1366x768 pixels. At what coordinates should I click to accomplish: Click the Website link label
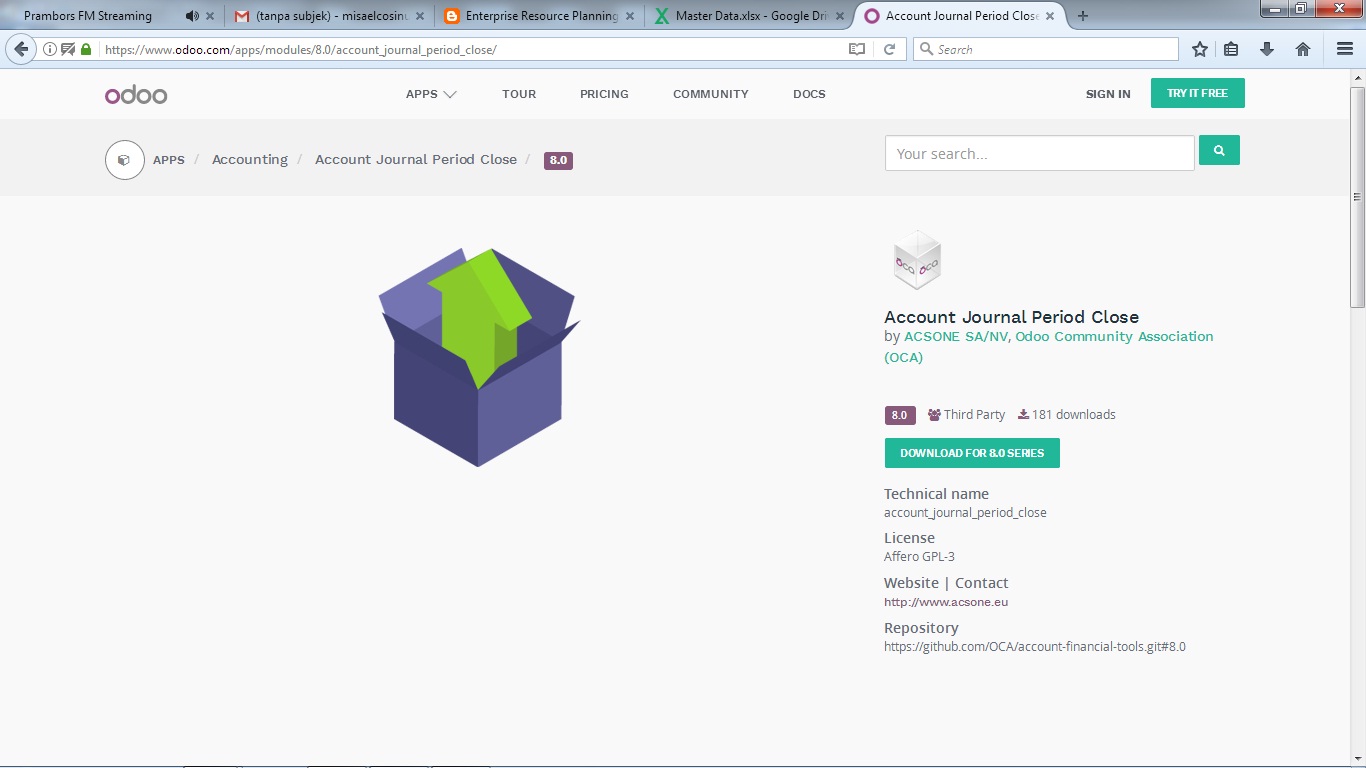[x=911, y=583]
